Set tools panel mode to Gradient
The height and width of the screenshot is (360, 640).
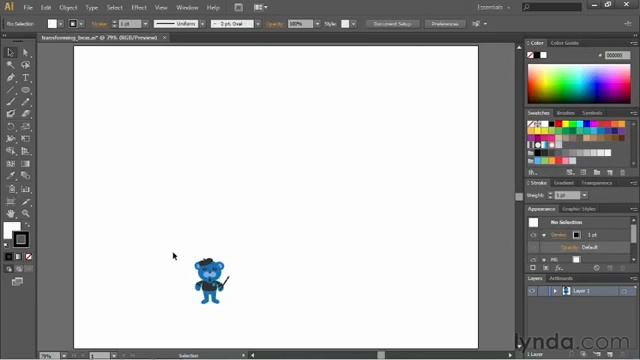coord(18,257)
